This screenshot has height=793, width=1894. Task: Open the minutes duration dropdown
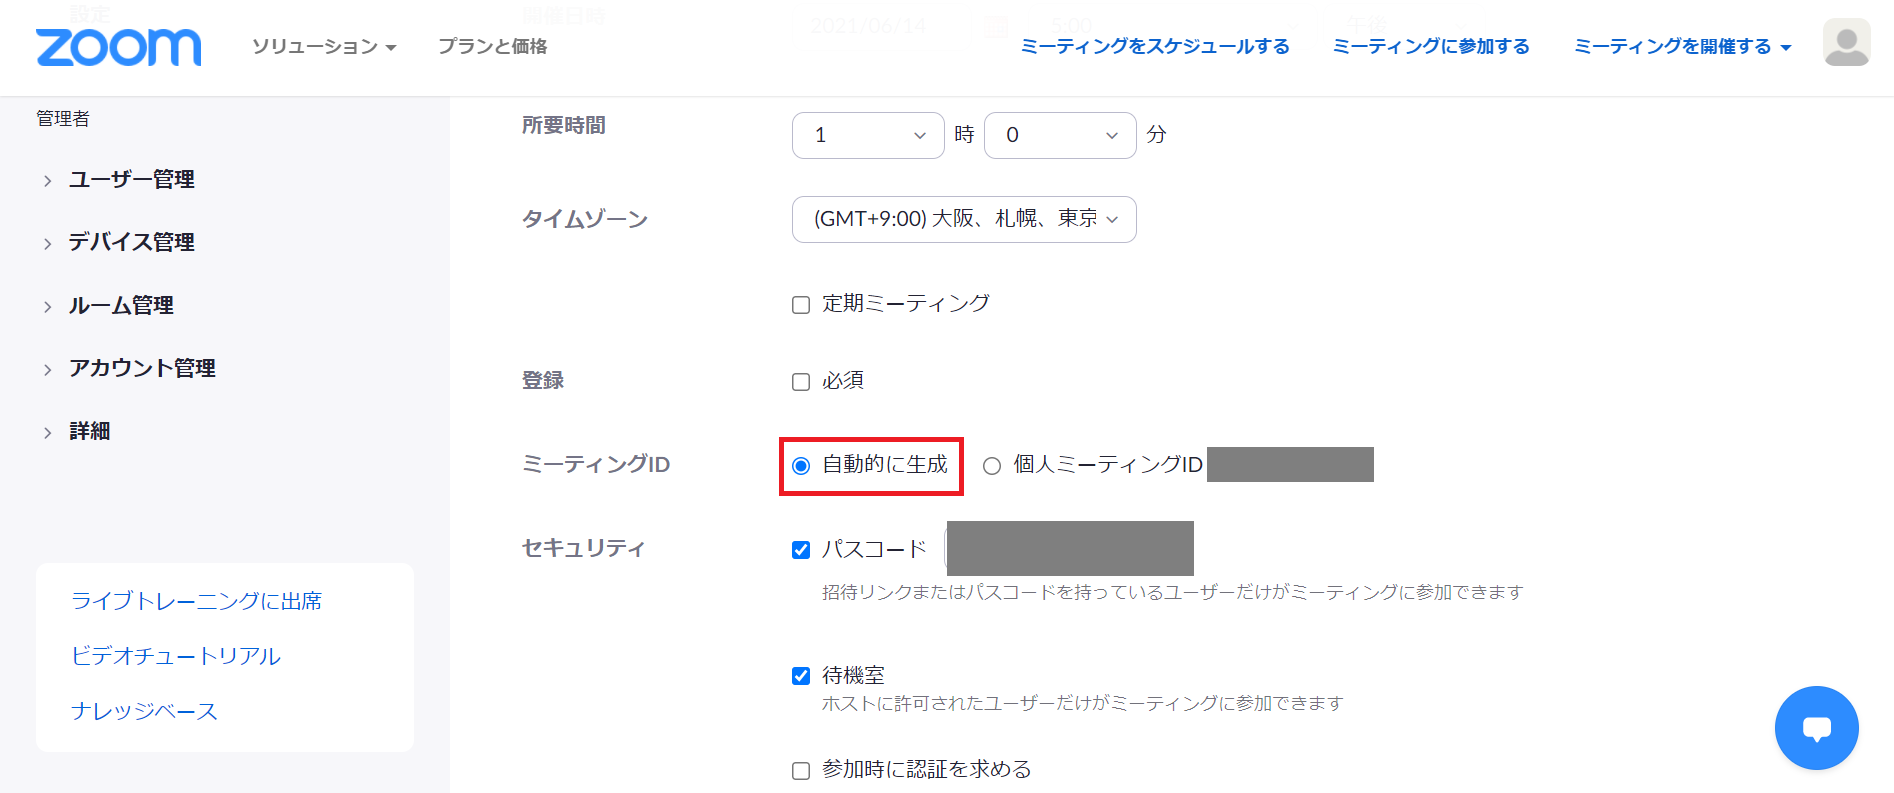pyautogui.click(x=1059, y=135)
